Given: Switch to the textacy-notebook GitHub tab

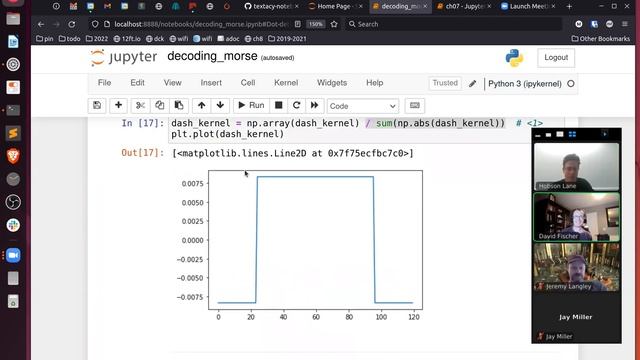Looking at the screenshot, I should point(271,6).
